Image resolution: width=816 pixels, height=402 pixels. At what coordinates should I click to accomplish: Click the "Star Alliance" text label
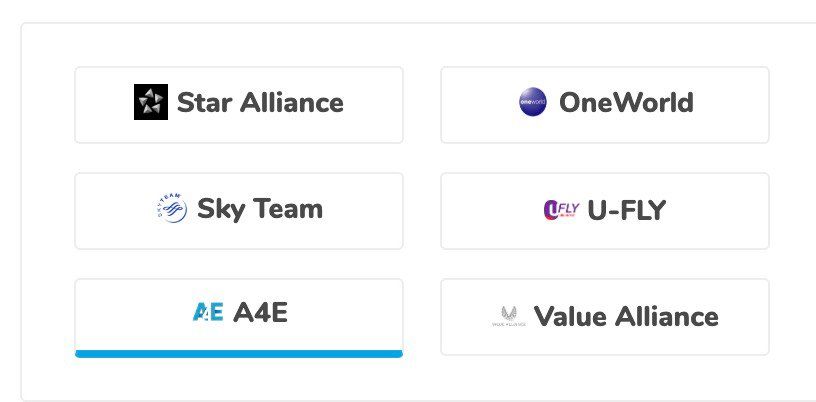(x=260, y=102)
